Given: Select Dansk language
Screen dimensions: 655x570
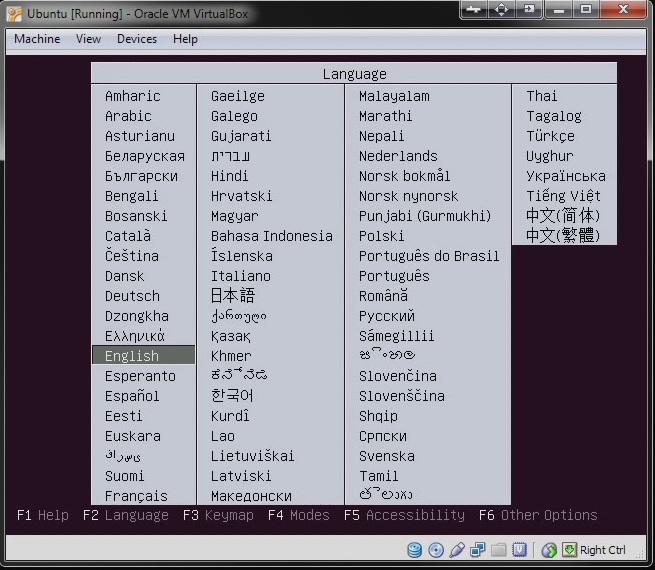Looking at the screenshot, I should pos(124,276).
